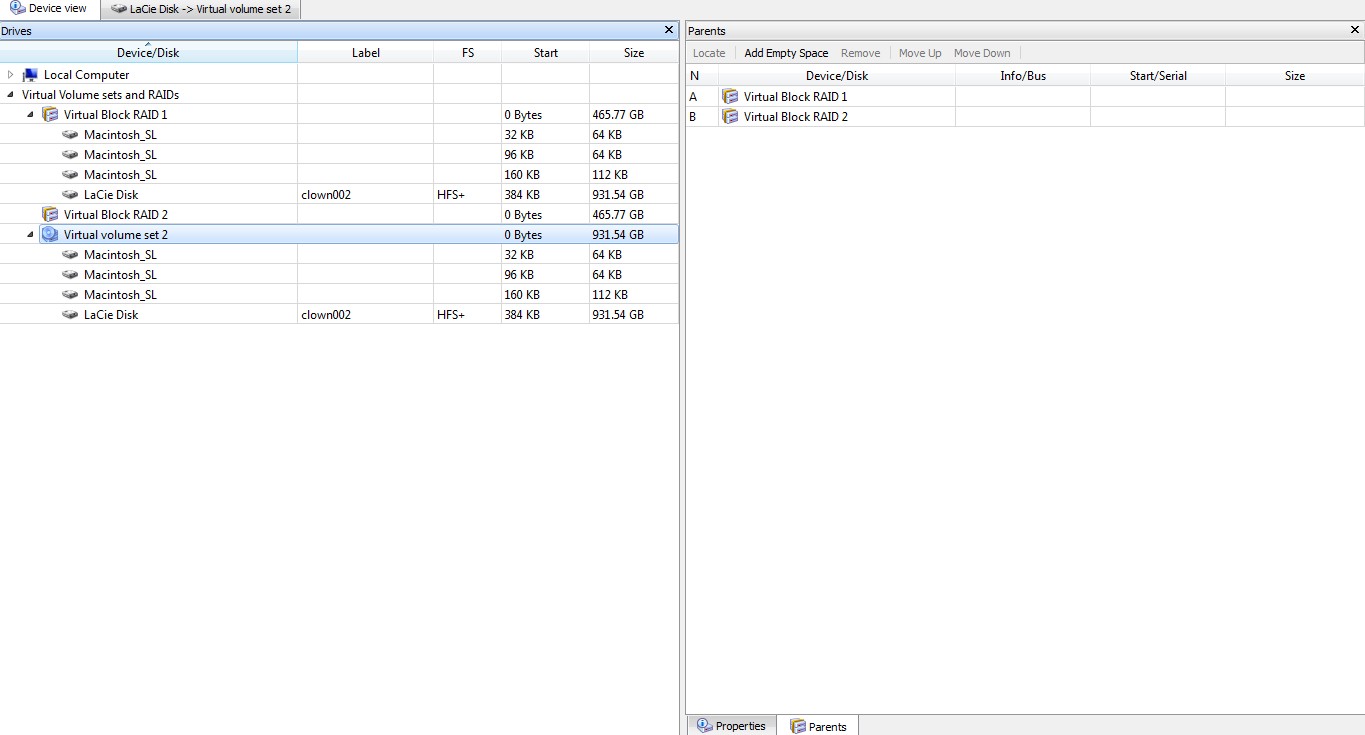1365x735 pixels.
Task: Click 465.77 GB size of Virtual Block RAID 2
Action: coord(618,215)
